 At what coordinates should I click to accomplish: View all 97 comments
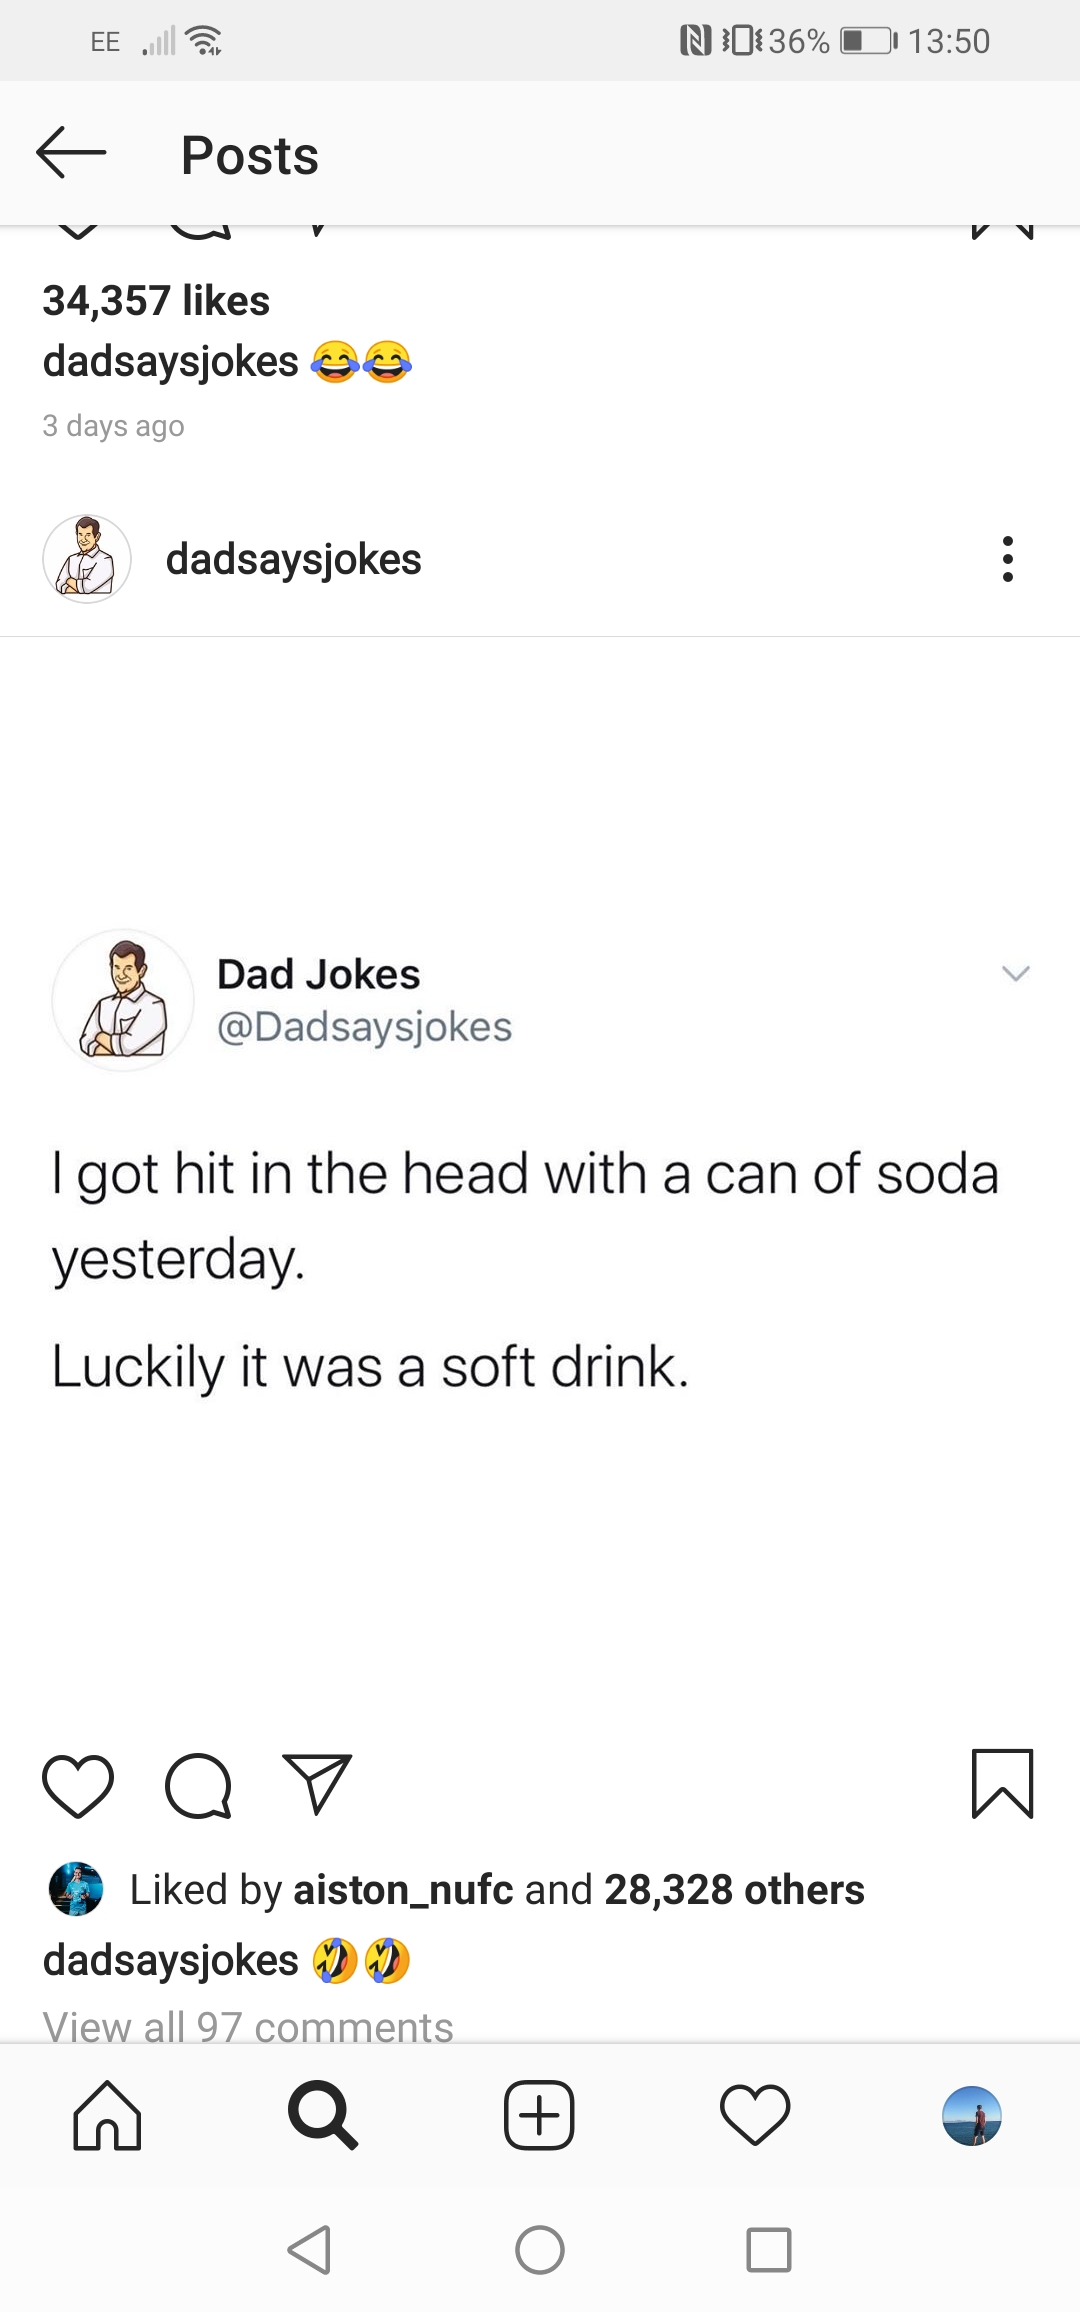tap(248, 2026)
